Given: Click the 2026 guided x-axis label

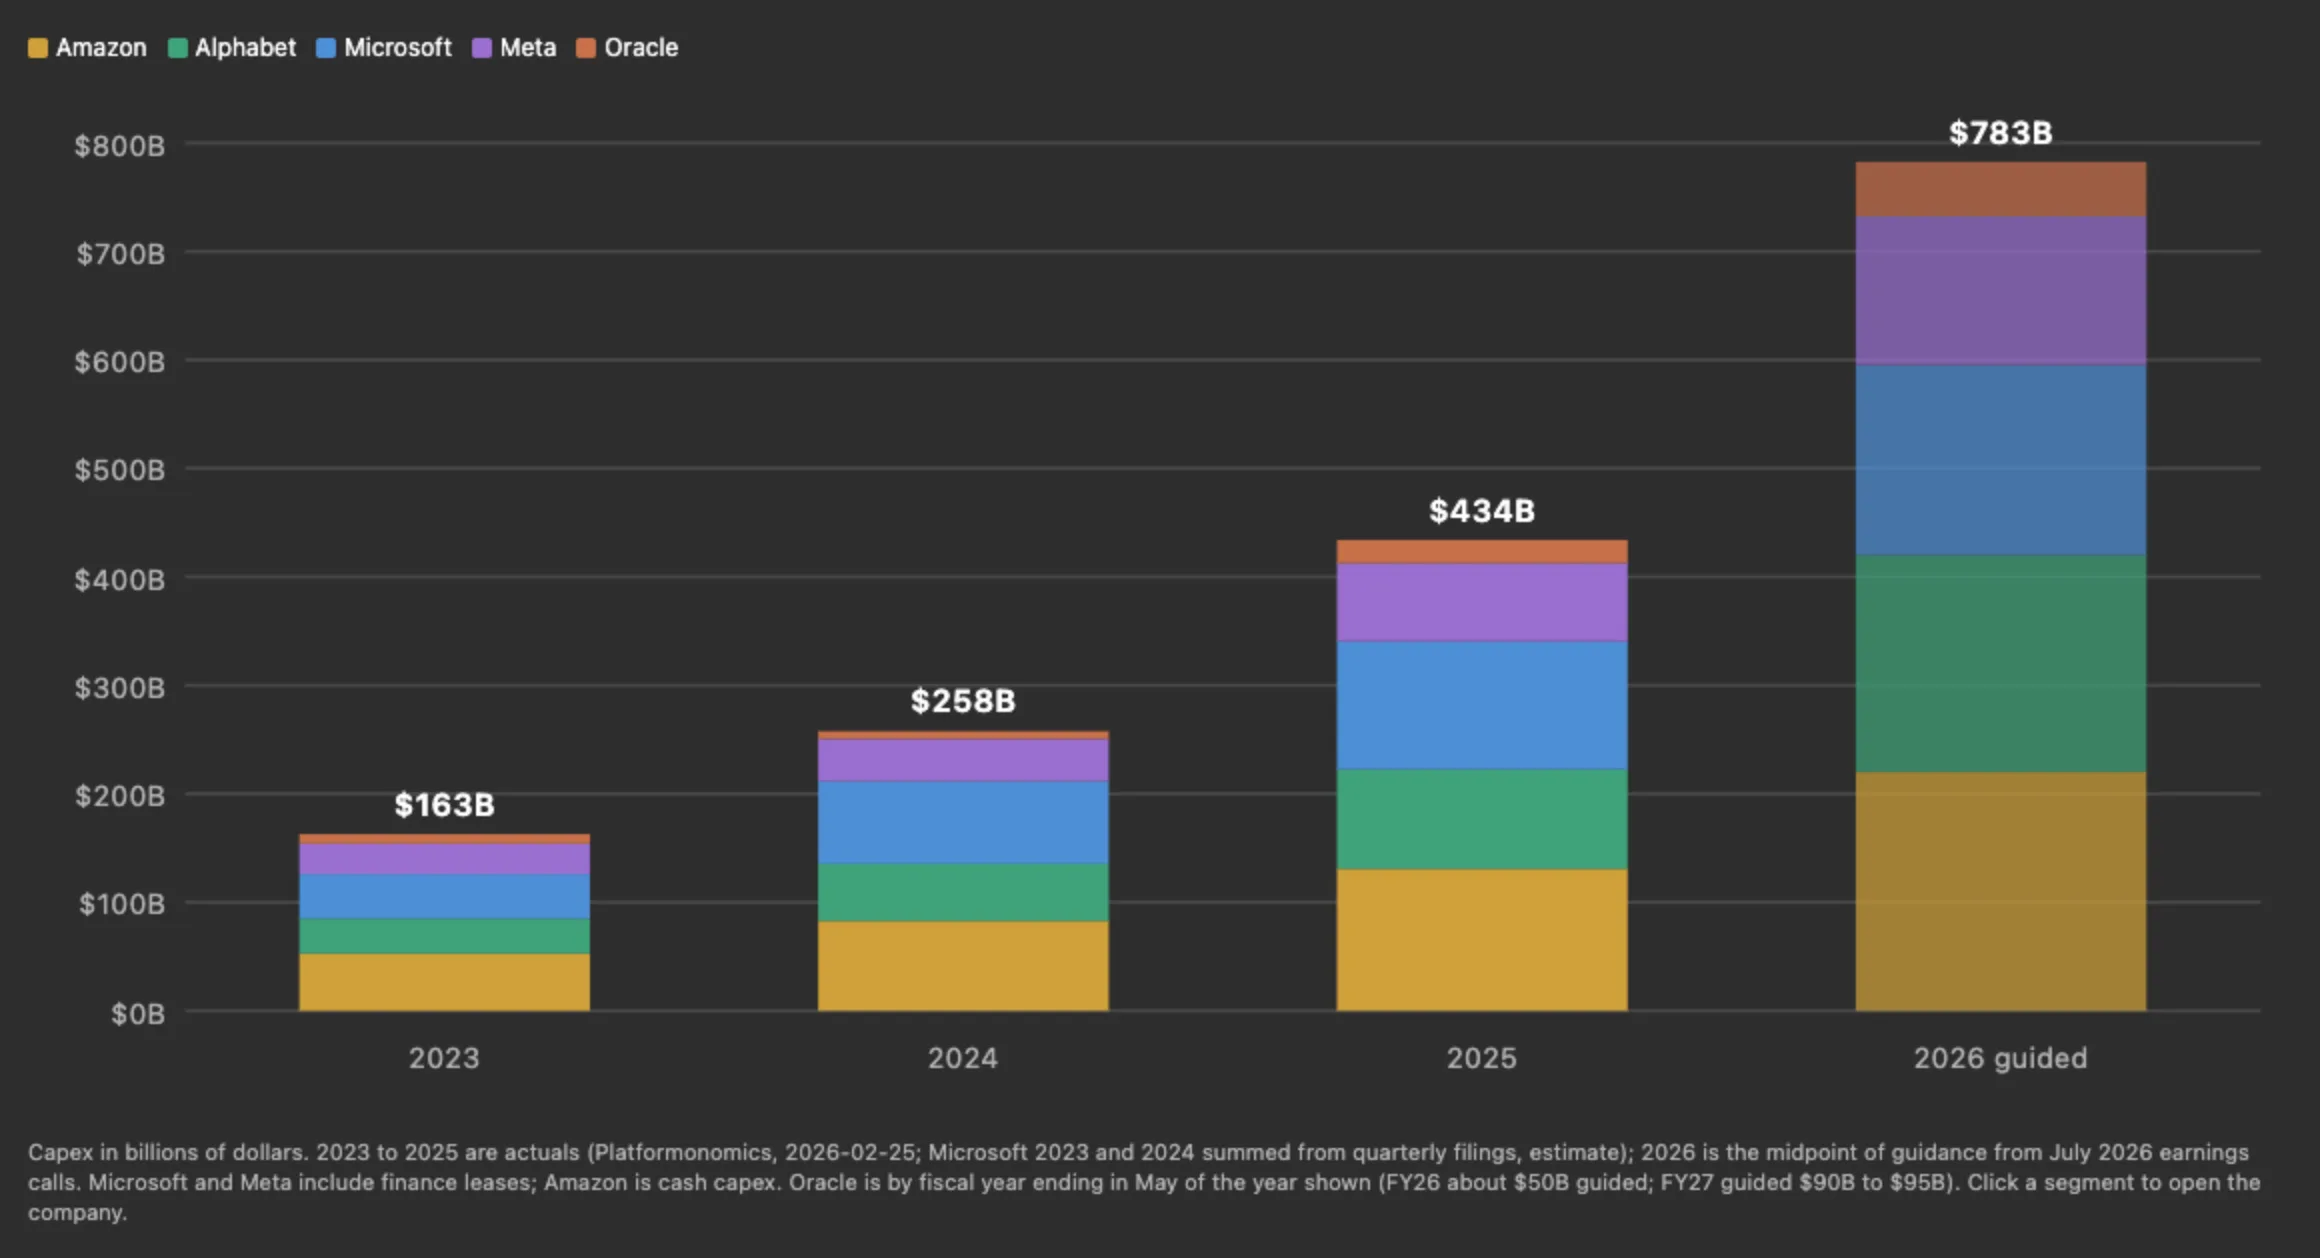Looking at the screenshot, I should (2001, 1058).
